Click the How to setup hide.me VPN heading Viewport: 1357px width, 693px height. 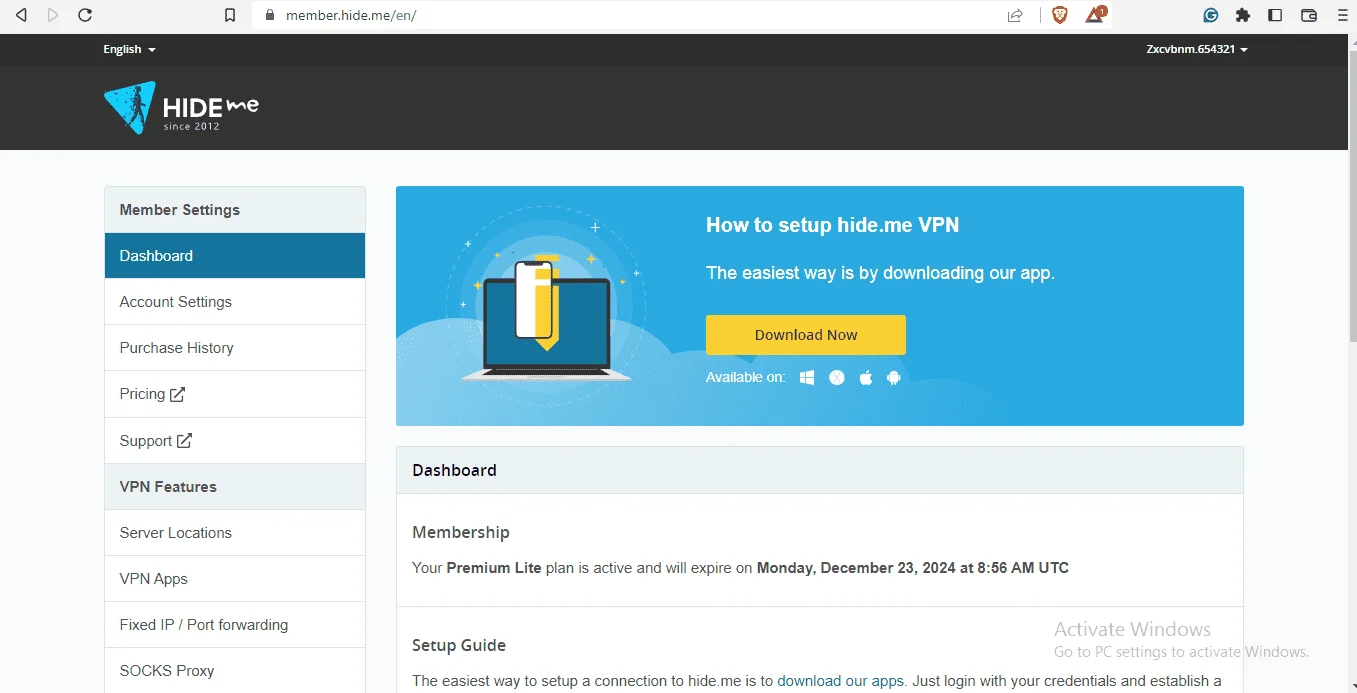[x=832, y=225]
